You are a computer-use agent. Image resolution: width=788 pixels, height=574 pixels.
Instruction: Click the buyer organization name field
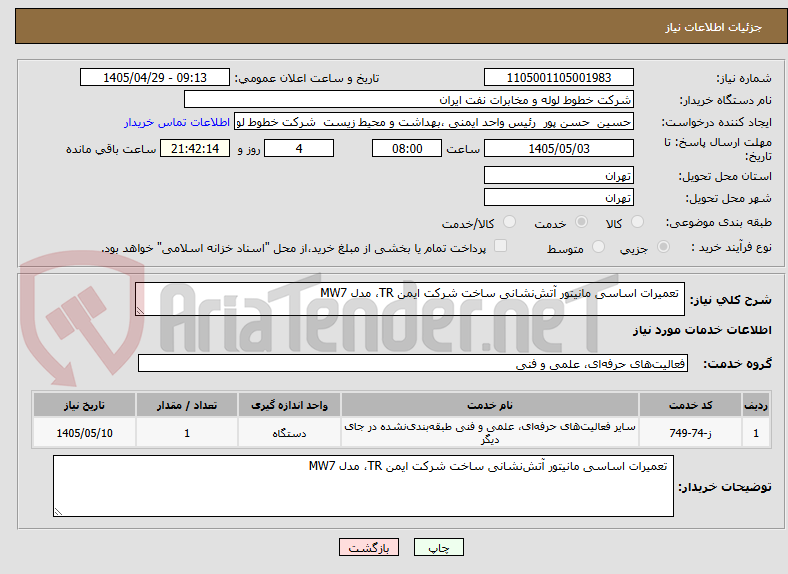409,100
